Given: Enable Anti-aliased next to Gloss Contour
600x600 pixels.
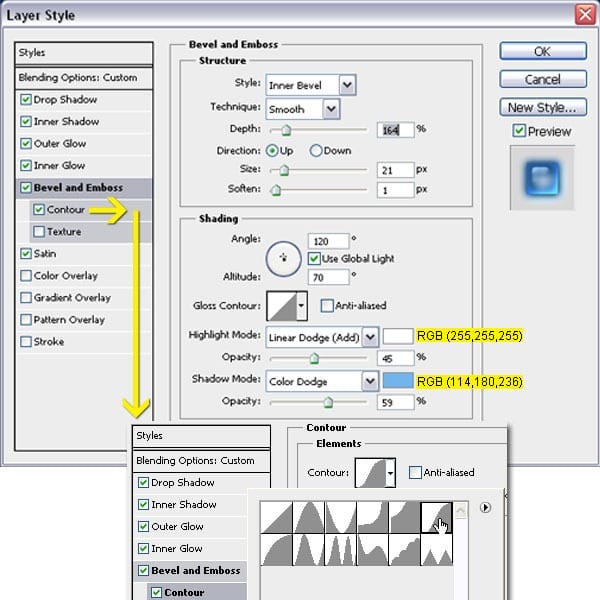Looking at the screenshot, I should (327, 306).
